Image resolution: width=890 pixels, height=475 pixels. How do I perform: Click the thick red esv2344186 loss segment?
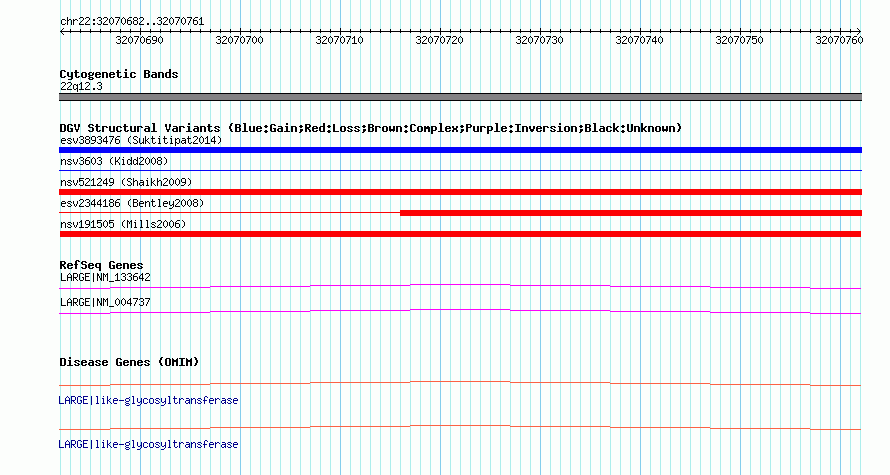pos(631,213)
